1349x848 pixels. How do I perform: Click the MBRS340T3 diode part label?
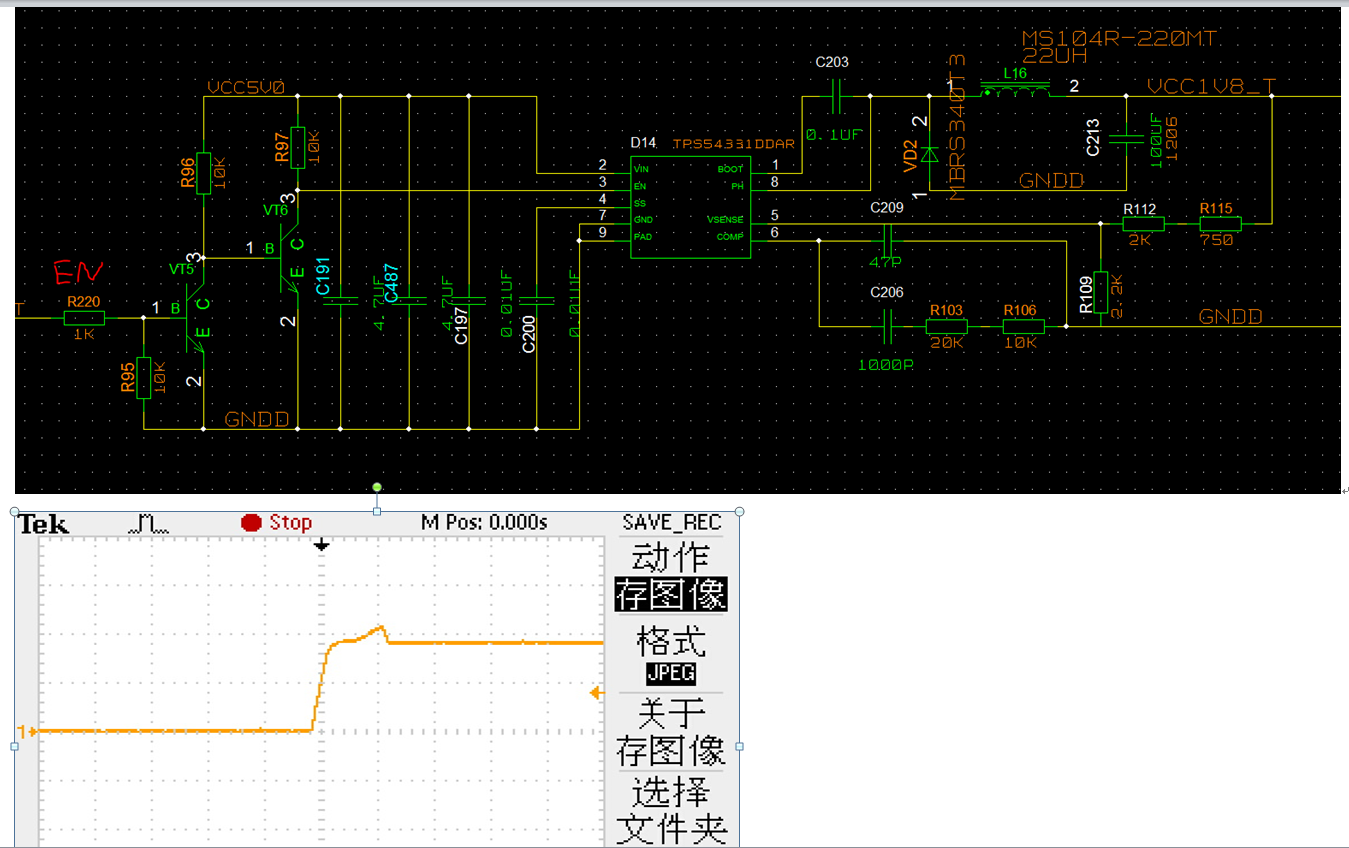959,127
